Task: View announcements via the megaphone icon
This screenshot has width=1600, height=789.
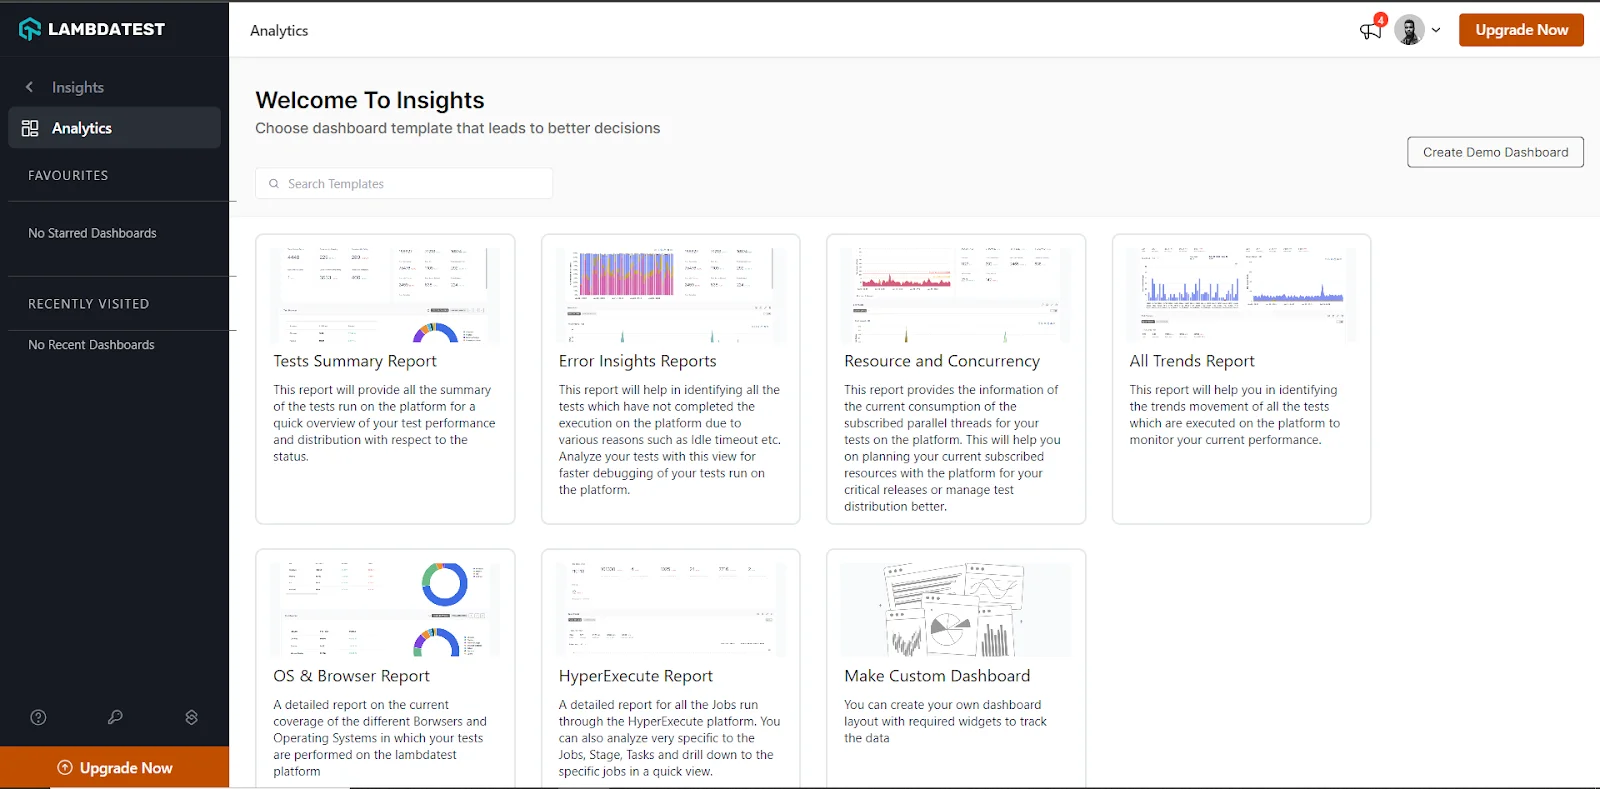Action: 1369,30
